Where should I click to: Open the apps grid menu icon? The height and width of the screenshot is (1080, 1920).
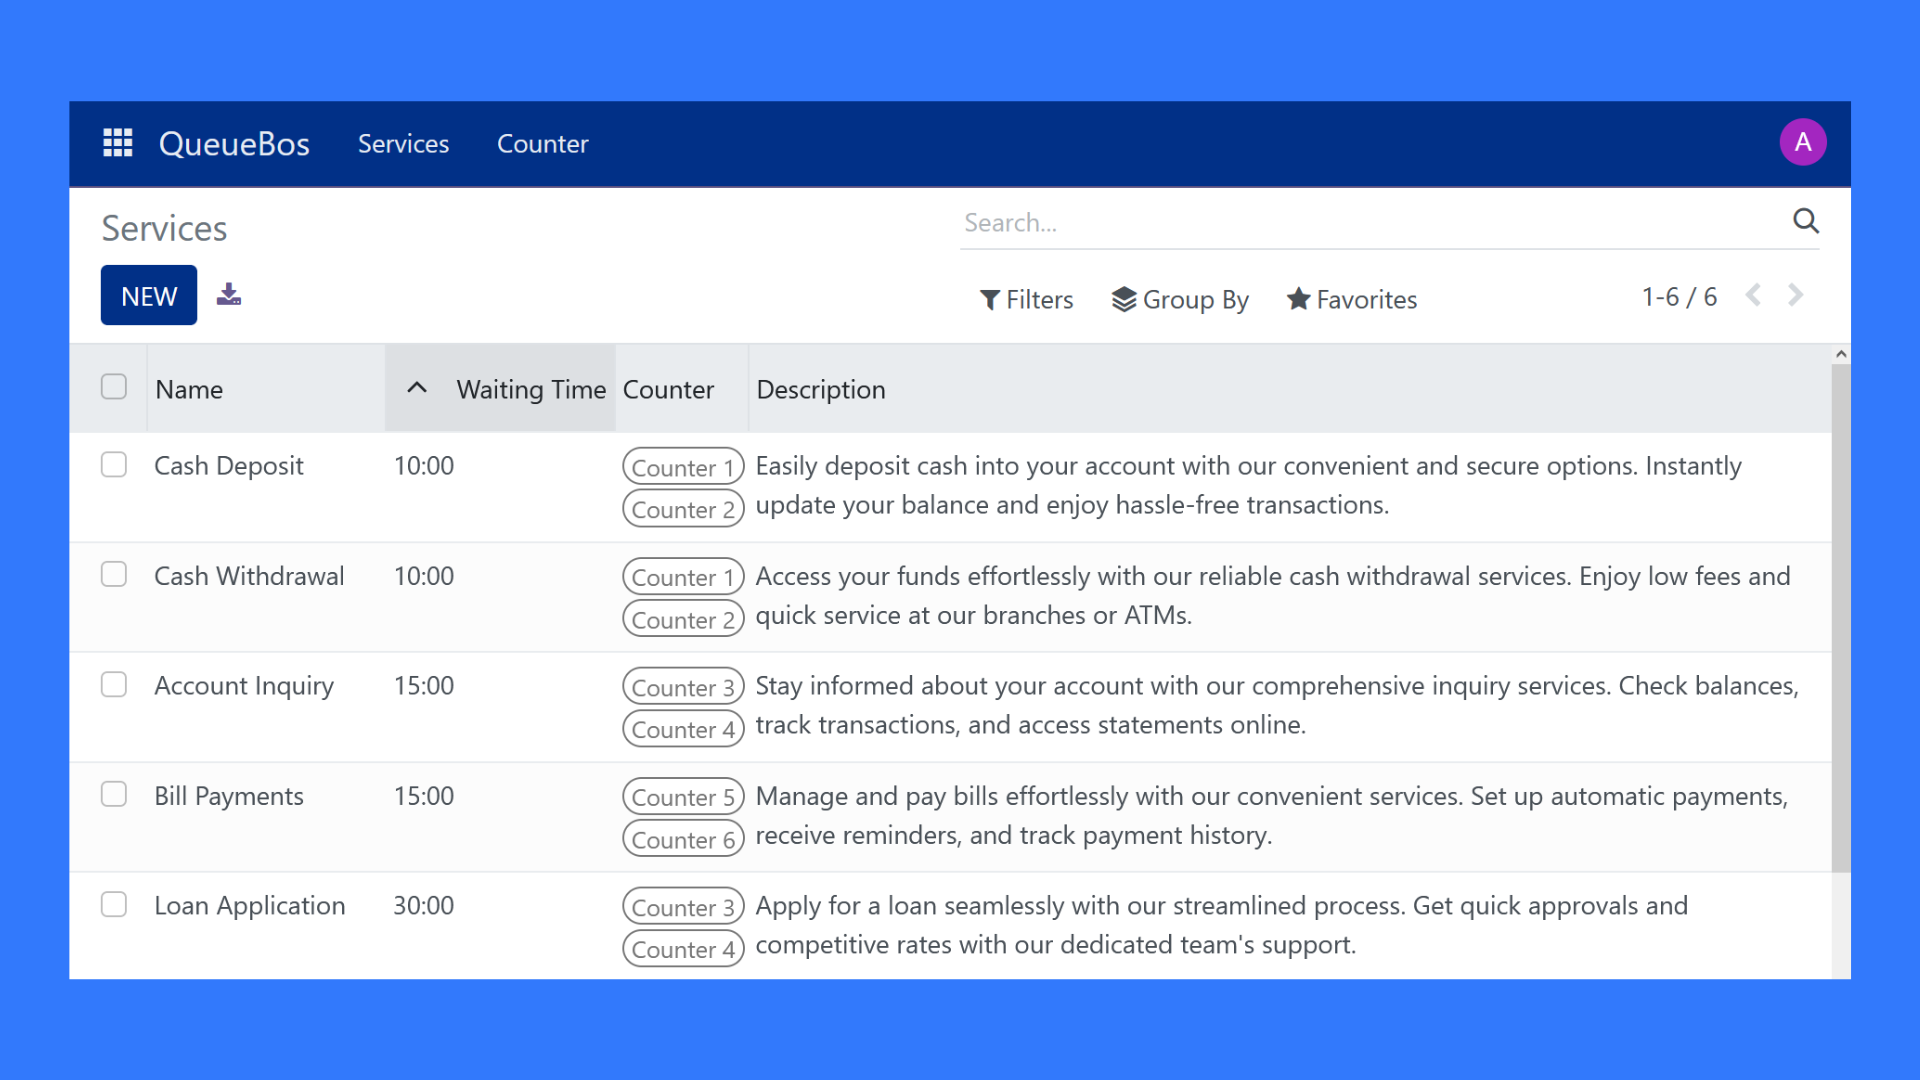click(118, 143)
